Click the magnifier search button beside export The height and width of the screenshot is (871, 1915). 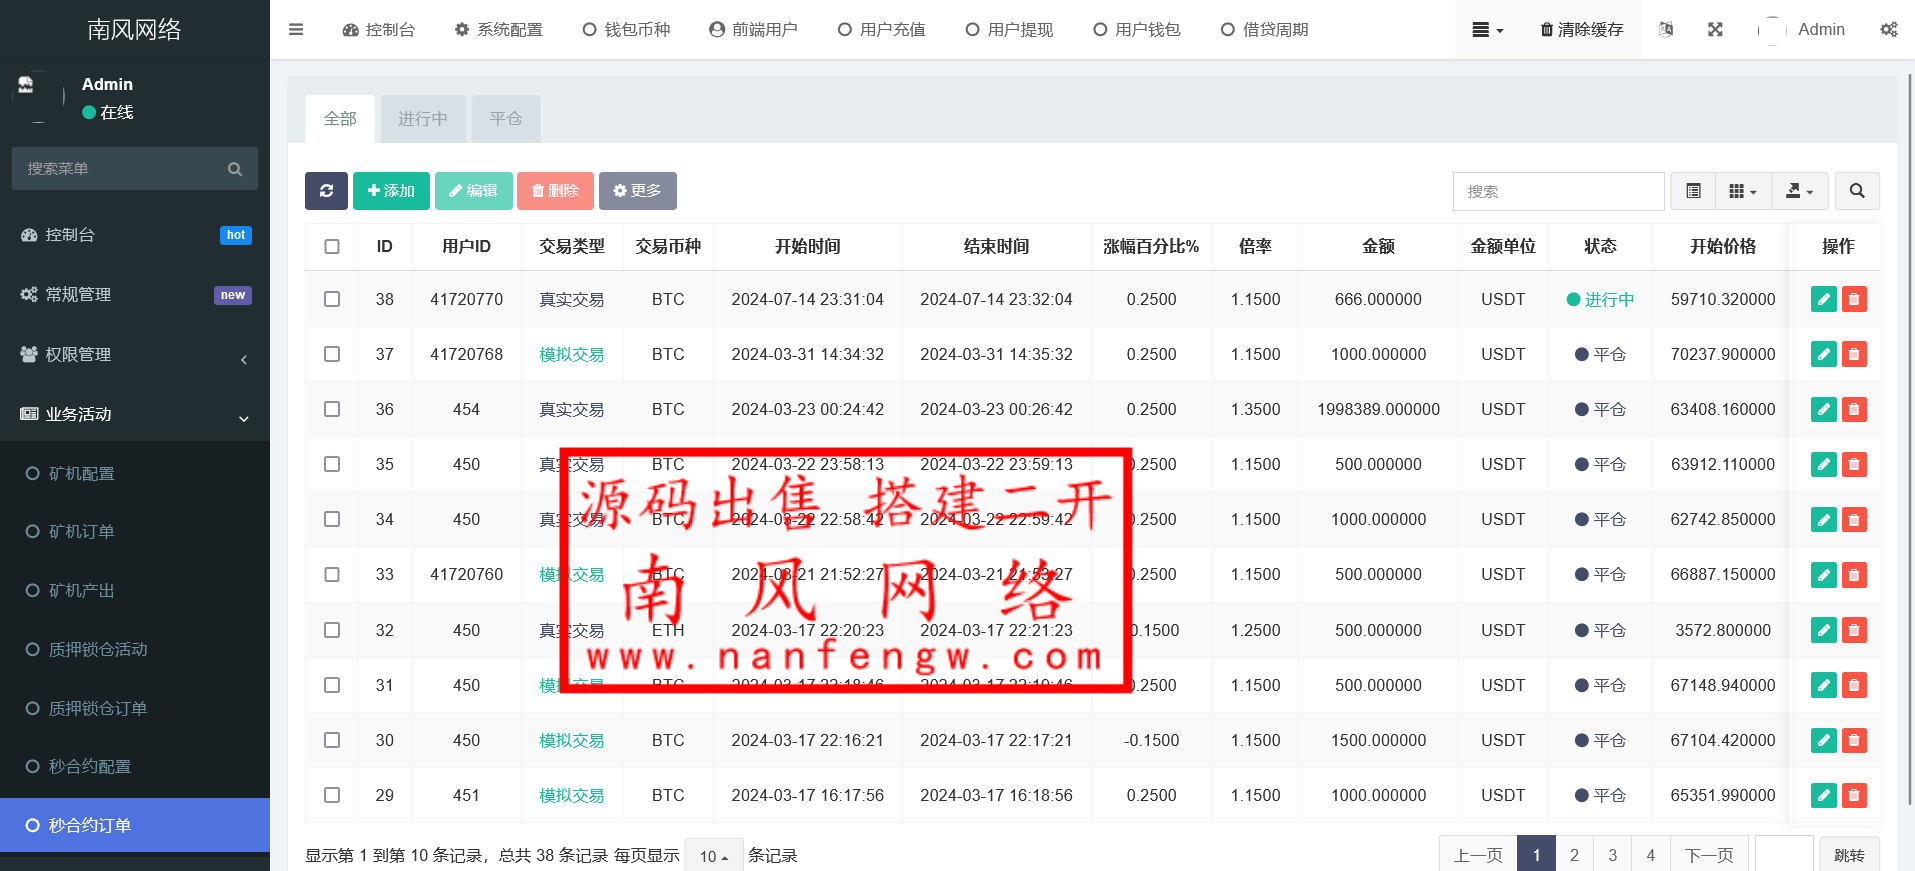[x=1857, y=191]
